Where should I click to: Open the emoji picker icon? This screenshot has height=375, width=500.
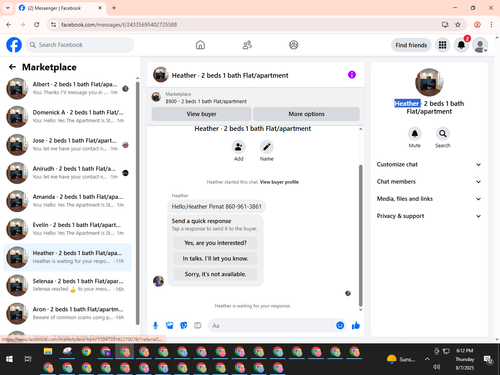pos(340,325)
